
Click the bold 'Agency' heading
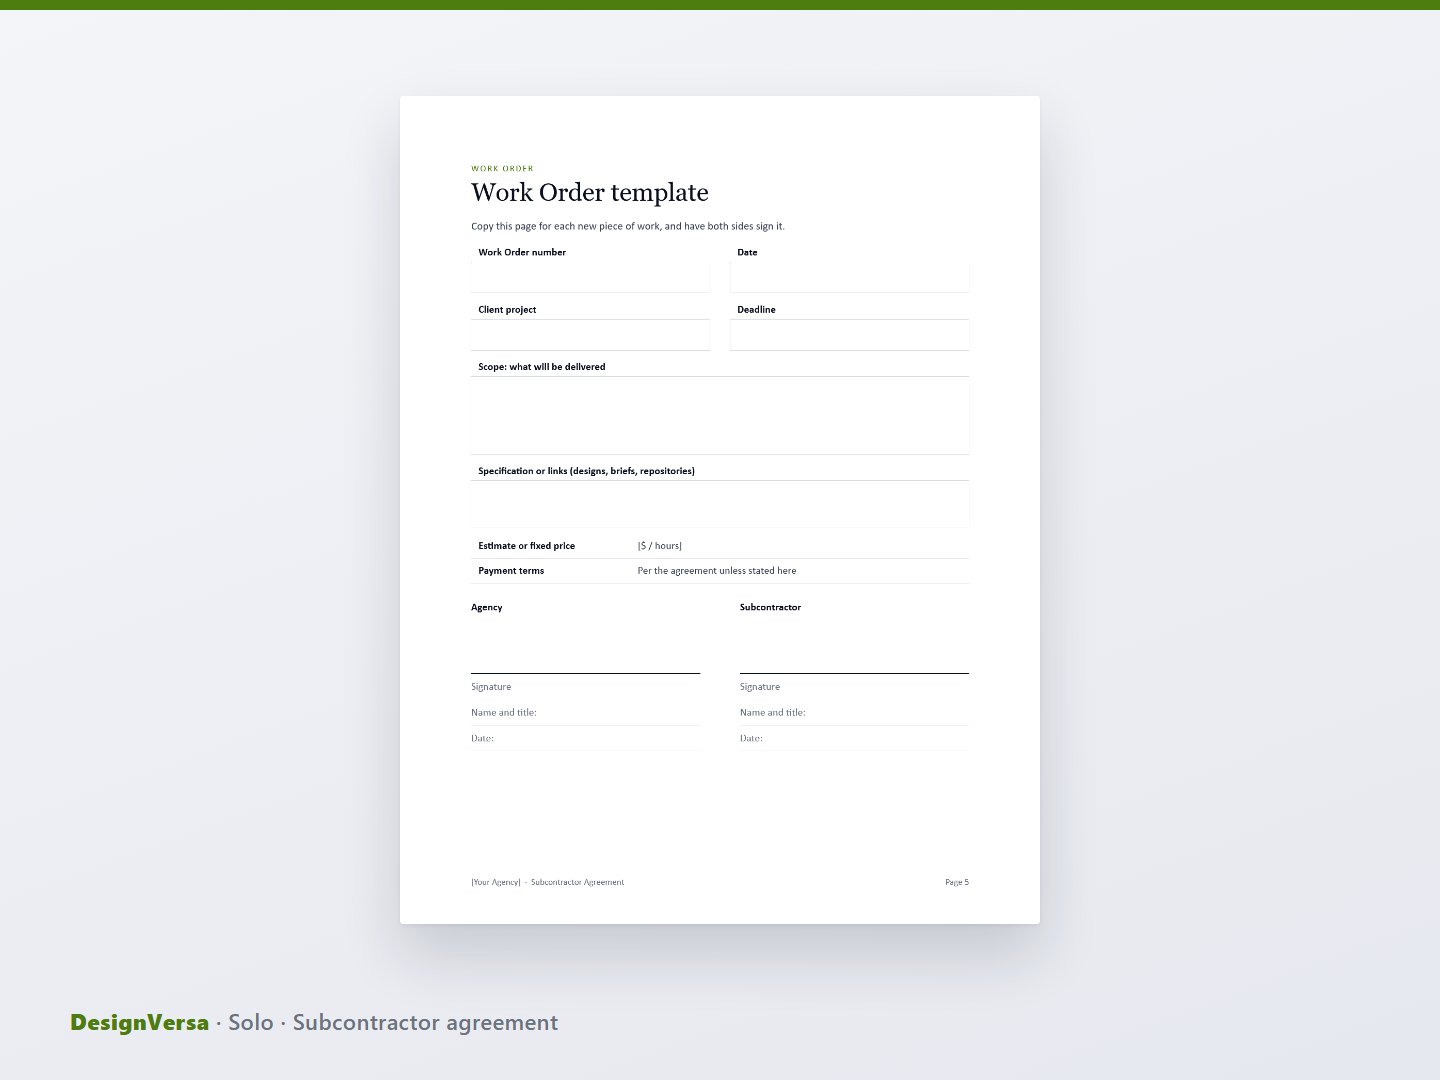point(487,607)
